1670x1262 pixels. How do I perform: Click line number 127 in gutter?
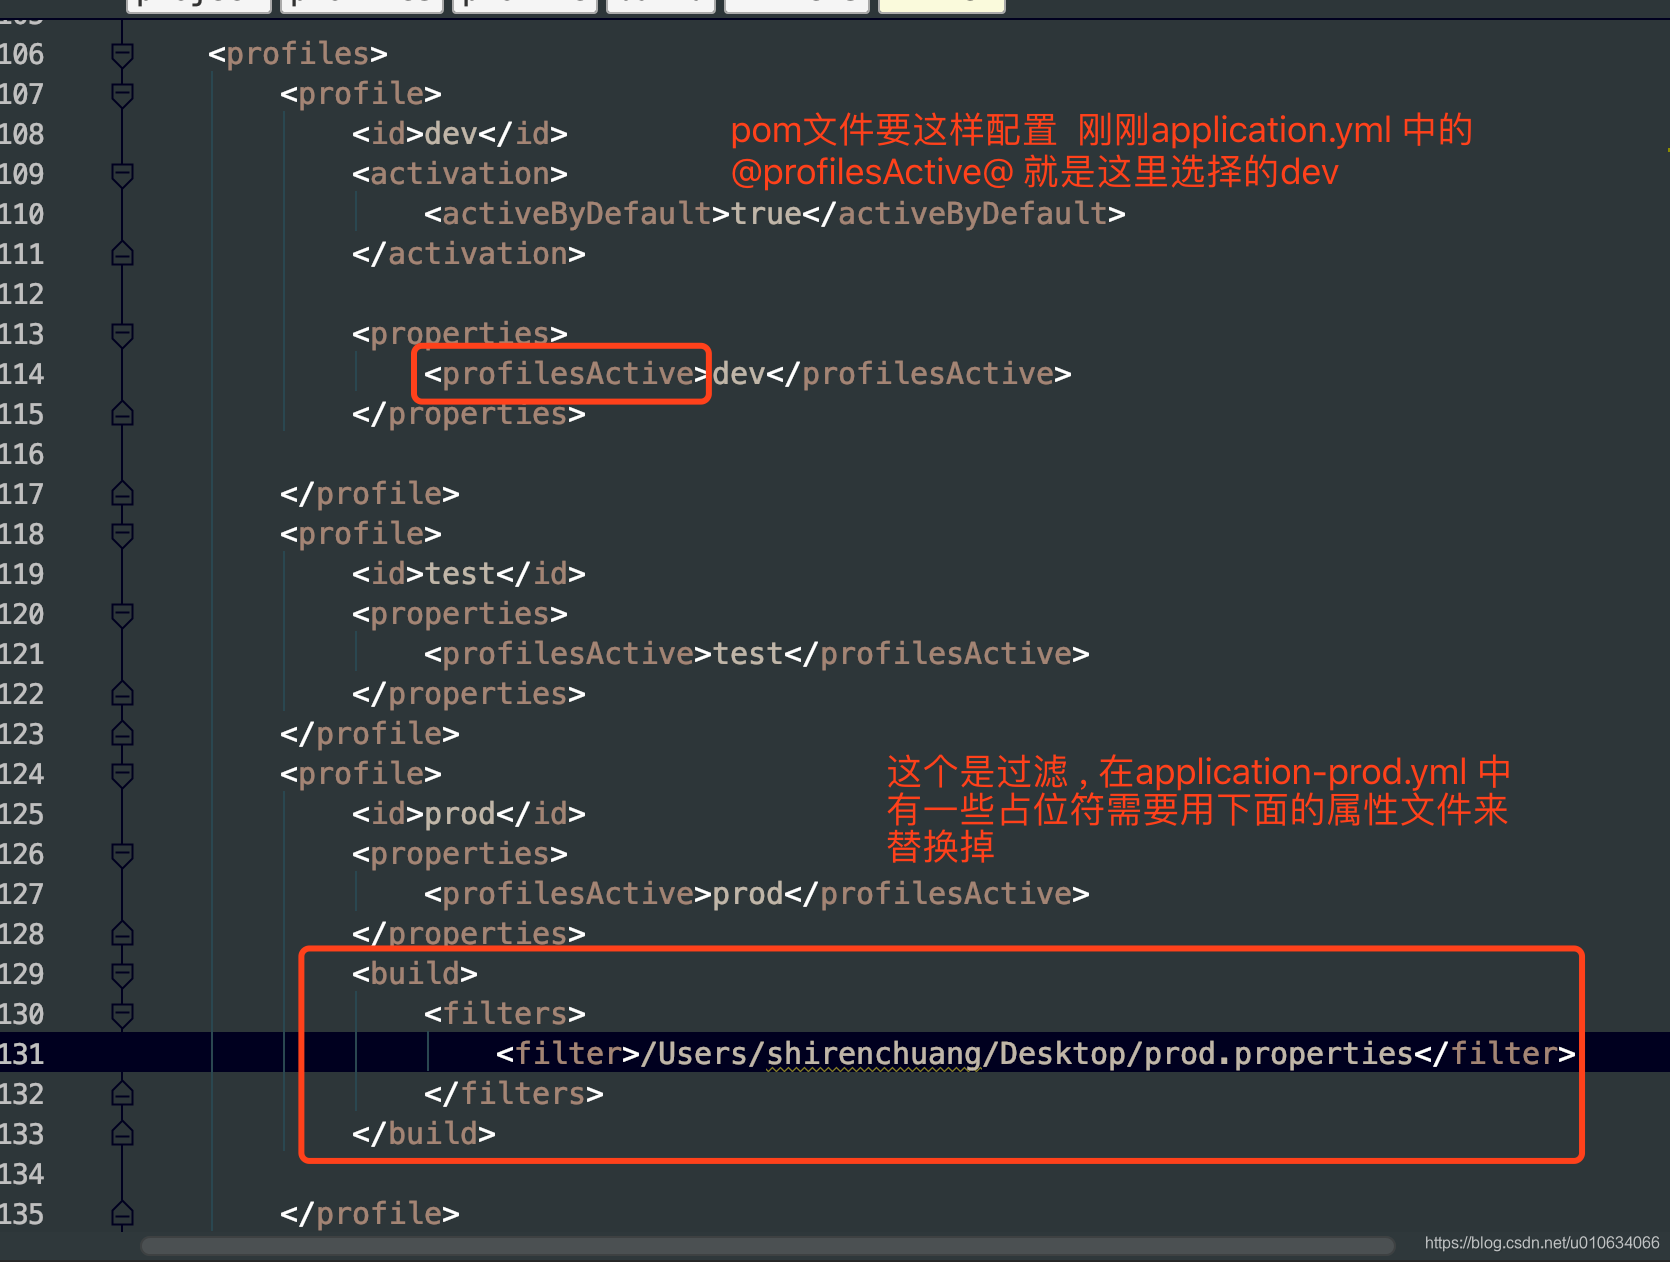click(22, 894)
